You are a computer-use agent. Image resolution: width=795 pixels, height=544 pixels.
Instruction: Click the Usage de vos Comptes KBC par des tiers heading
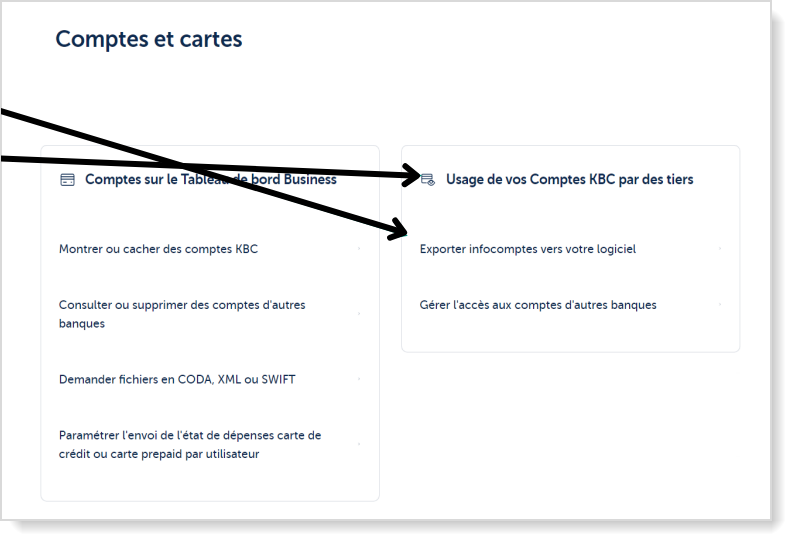tap(569, 179)
